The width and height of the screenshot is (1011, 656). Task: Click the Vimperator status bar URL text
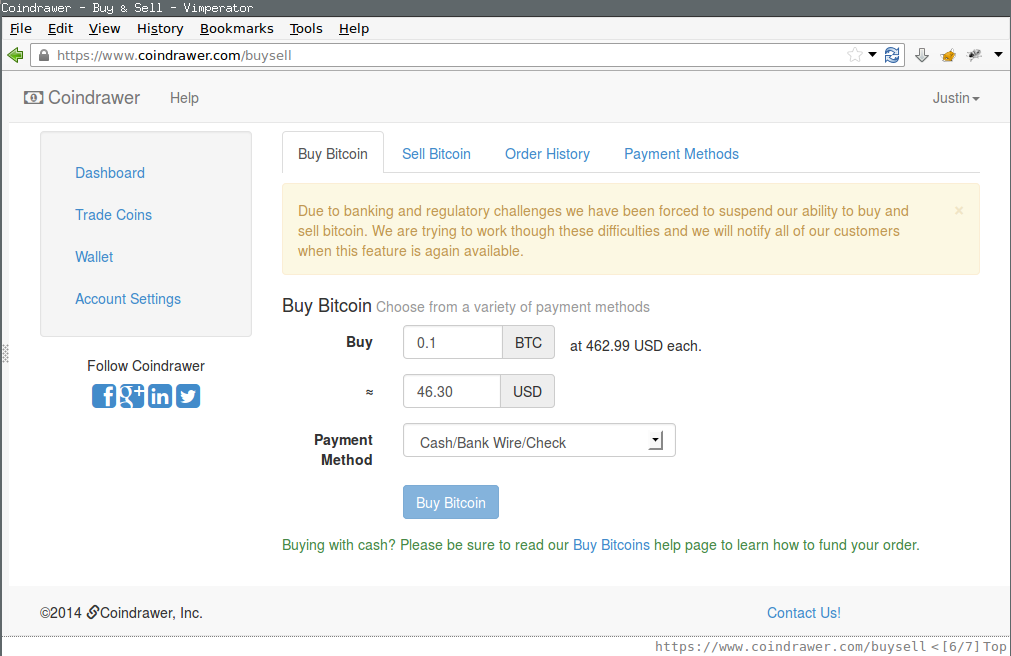[790, 646]
